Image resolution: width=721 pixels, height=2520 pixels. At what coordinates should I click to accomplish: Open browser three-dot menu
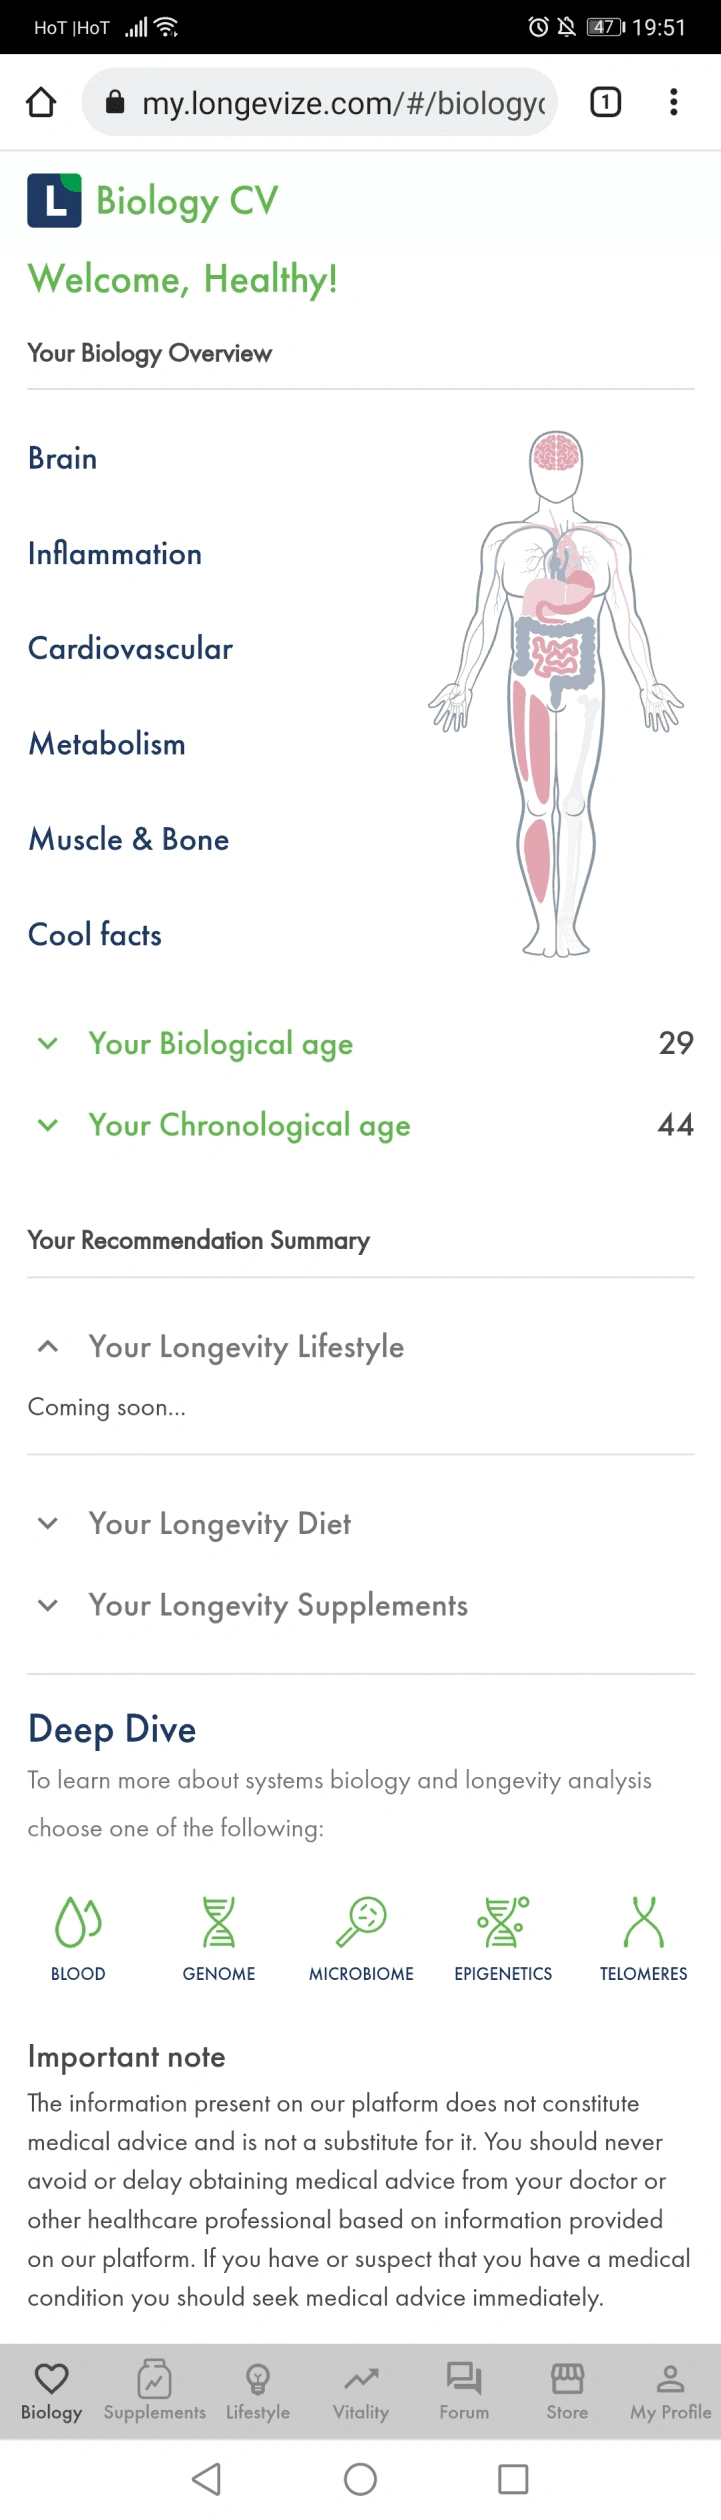point(674,102)
